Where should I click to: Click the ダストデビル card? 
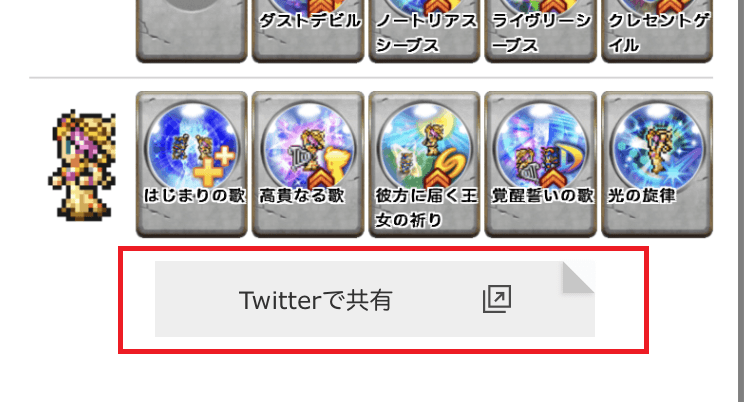coord(308,31)
